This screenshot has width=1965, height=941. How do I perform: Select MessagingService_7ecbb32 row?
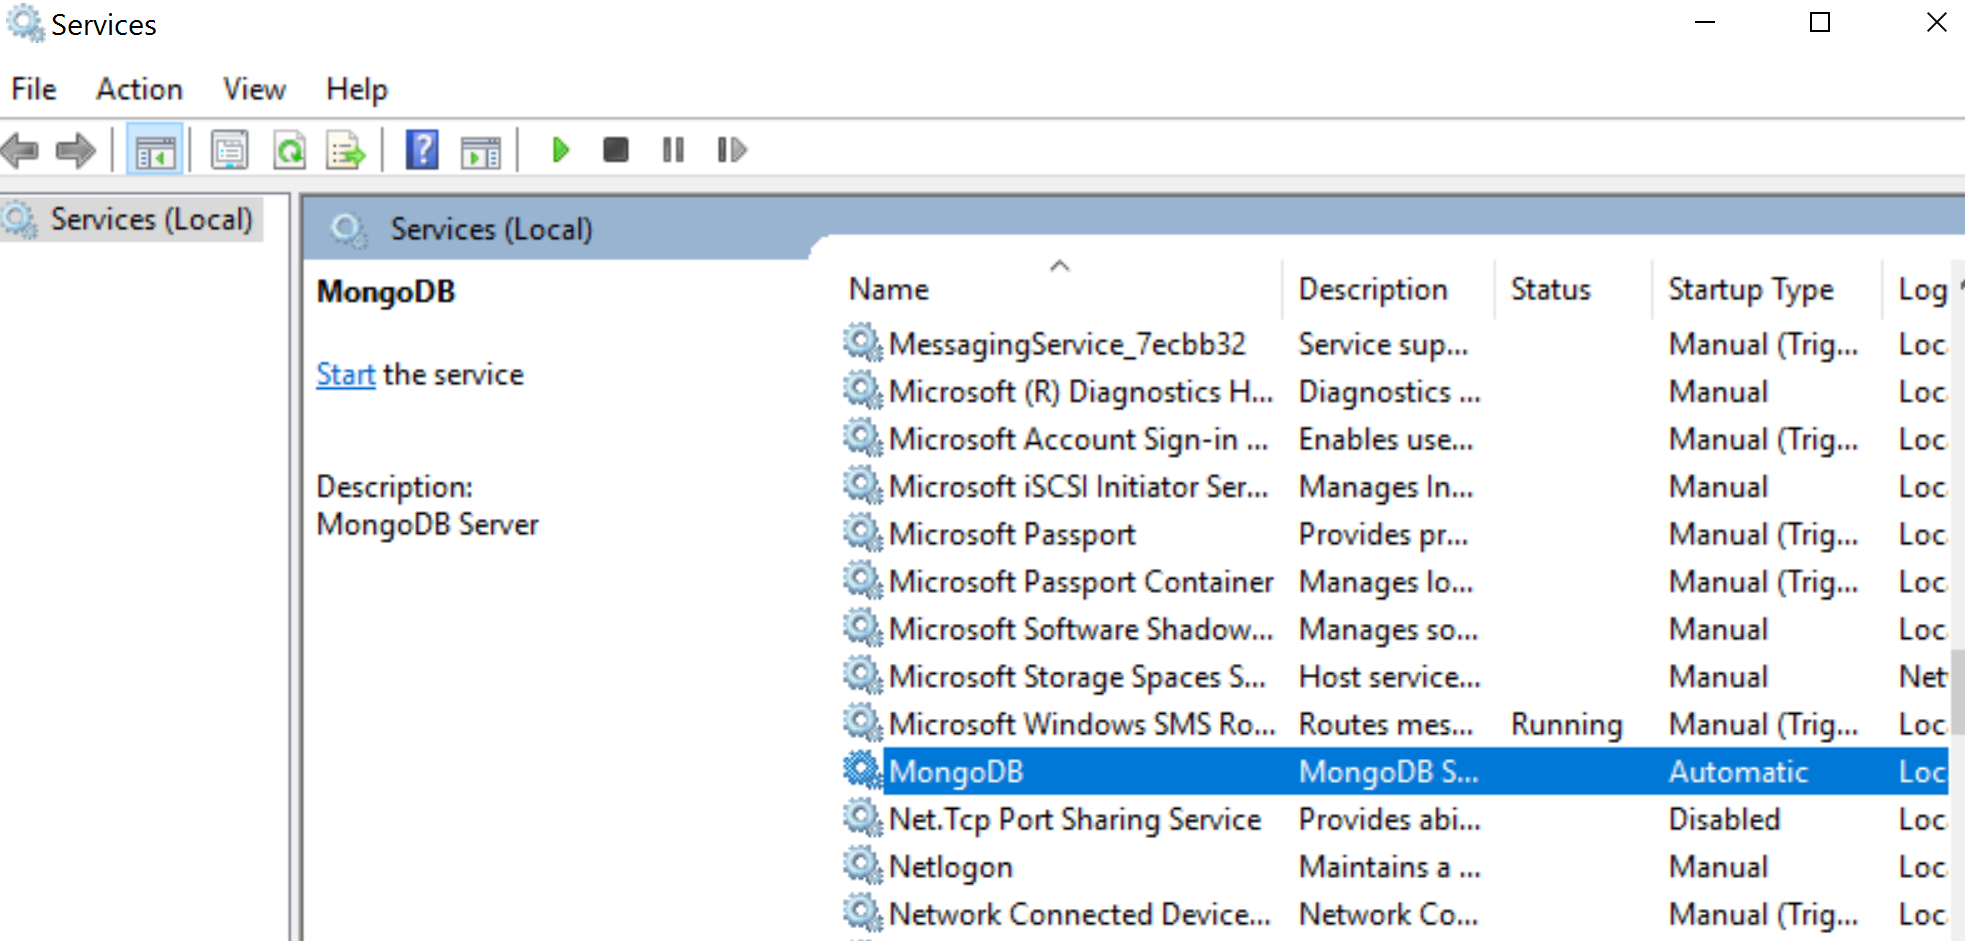pyautogui.click(x=1395, y=344)
